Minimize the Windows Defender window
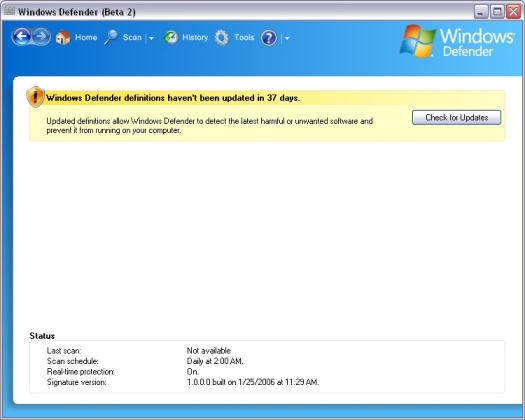Image resolution: width=525 pixels, height=420 pixels. click(x=480, y=12)
